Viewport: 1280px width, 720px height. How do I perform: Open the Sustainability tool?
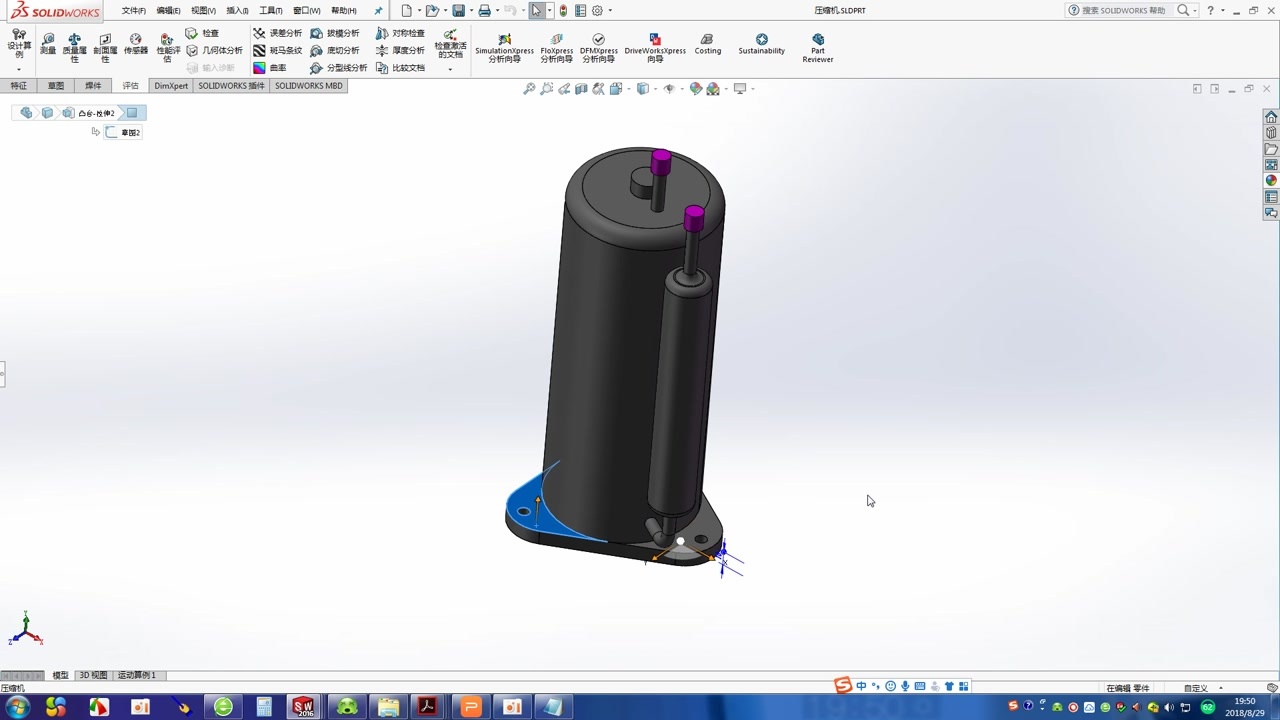click(761, 44)
